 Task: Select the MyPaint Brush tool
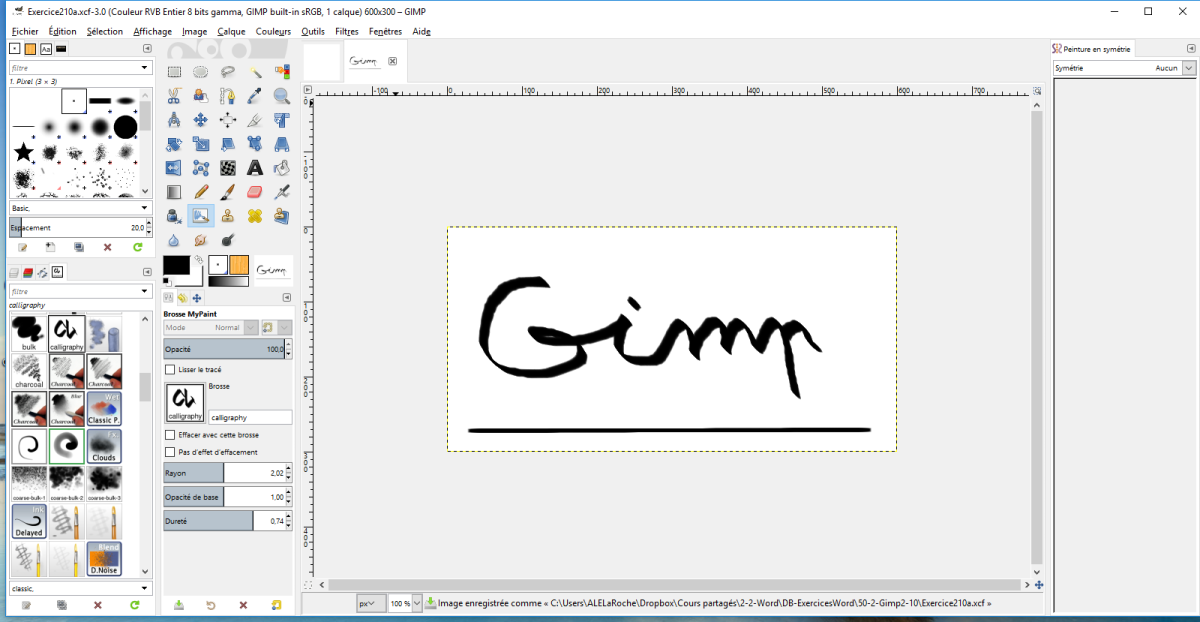[x=201, y=215]
